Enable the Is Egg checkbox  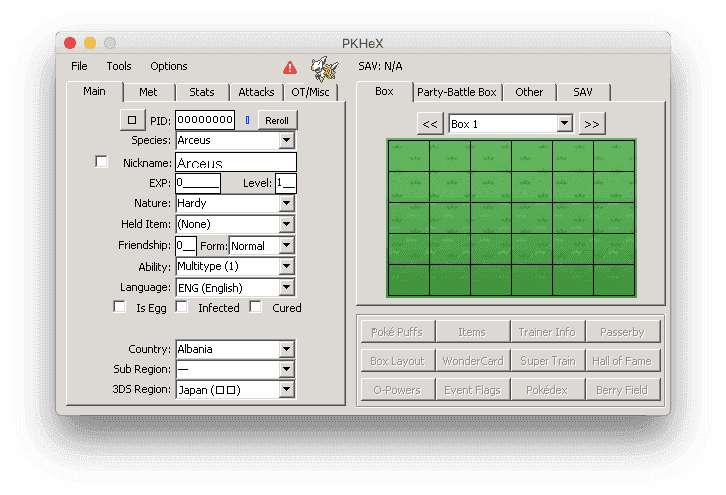(119, 307)
